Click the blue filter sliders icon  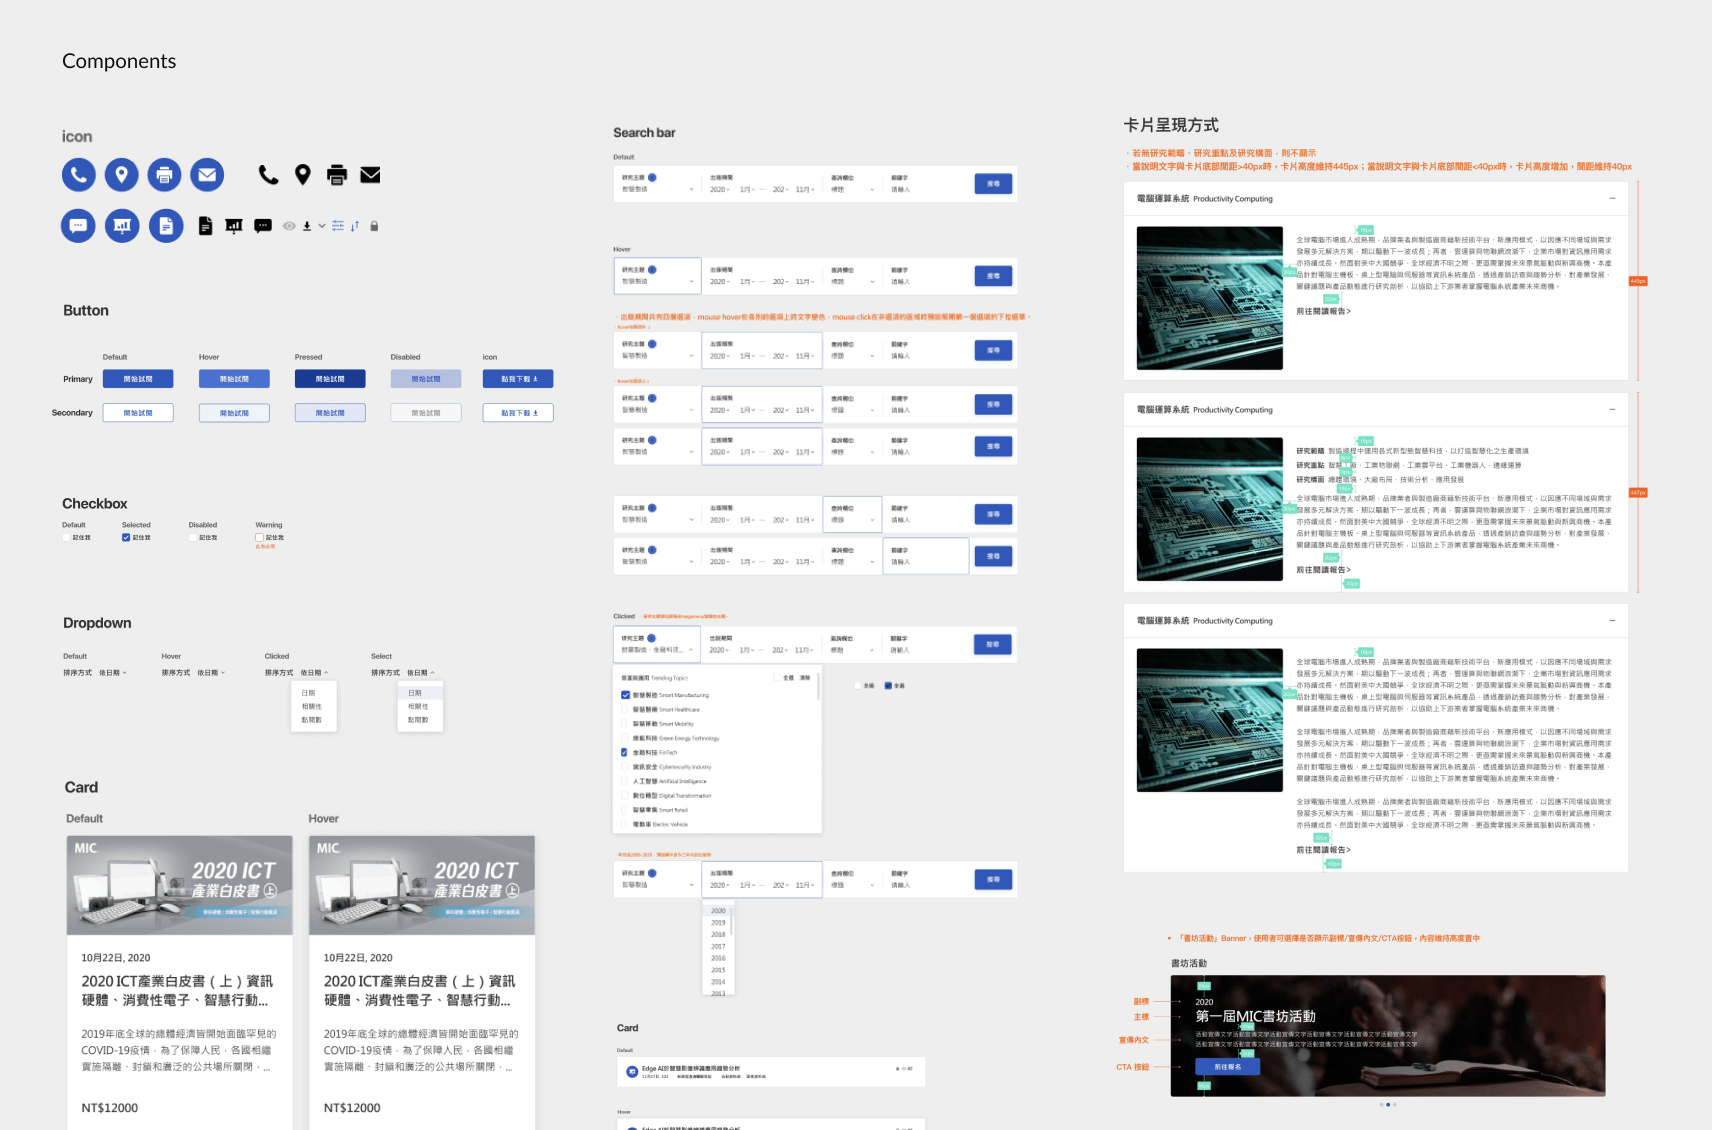(x=338, y=226)
